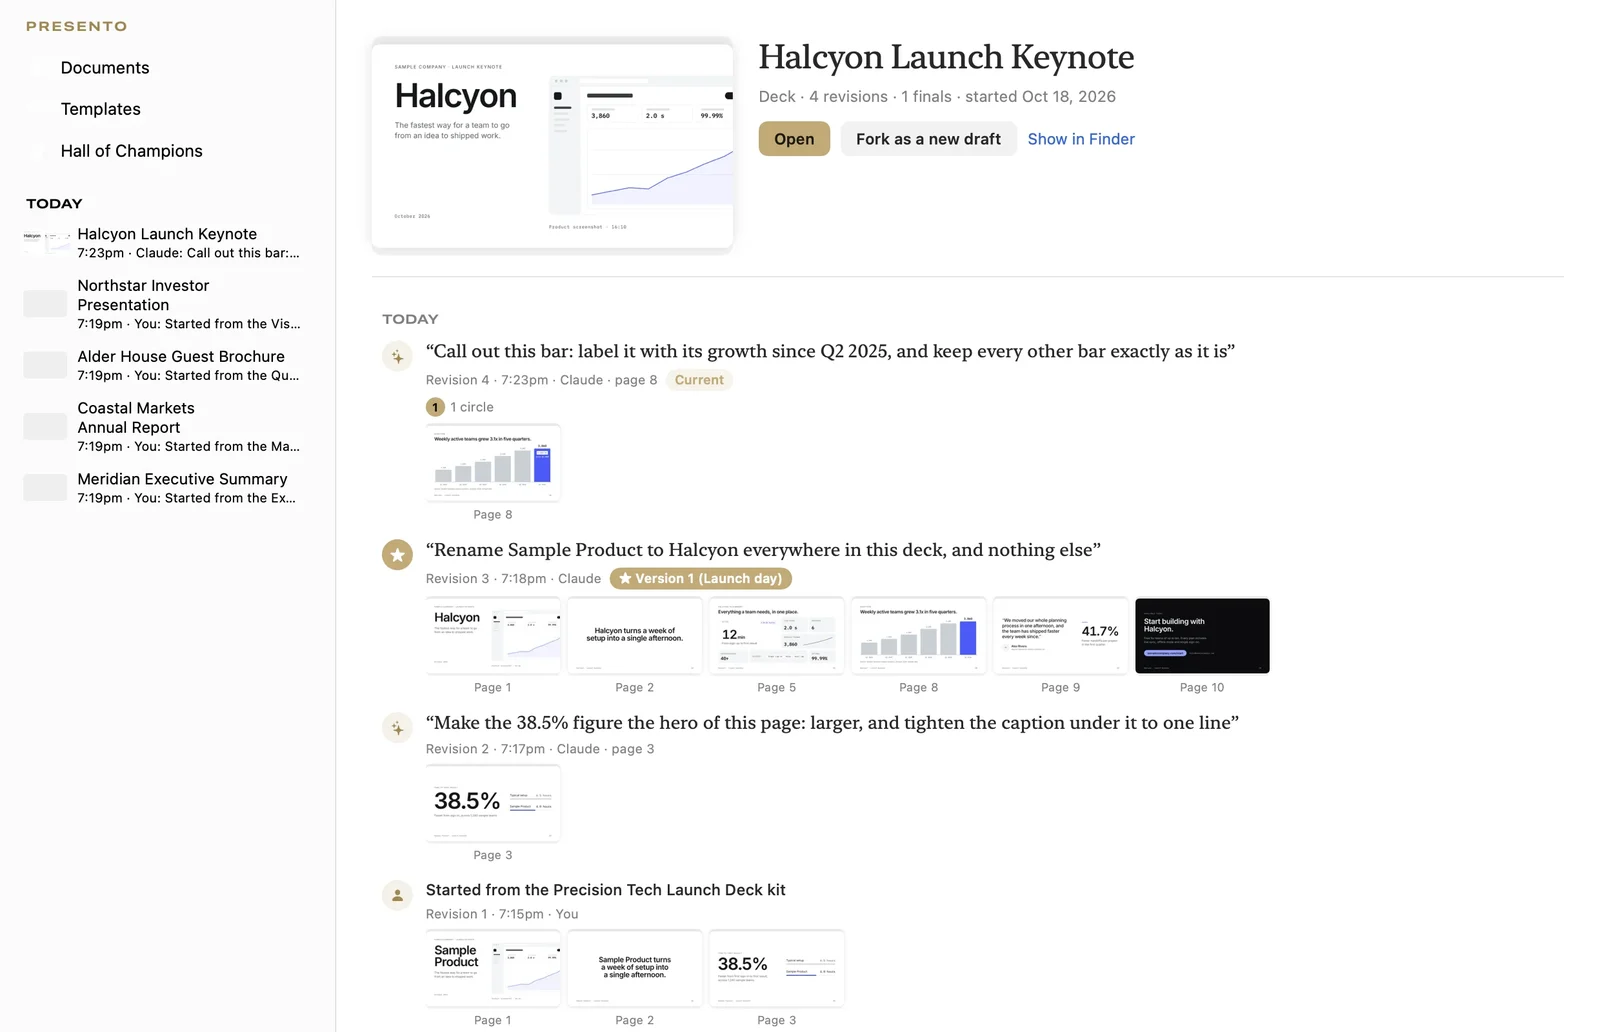Select the dark Page 10 thumbnail
Screen dimensions: 1600x1032
pyautogui.click(x=1203, y=636)
